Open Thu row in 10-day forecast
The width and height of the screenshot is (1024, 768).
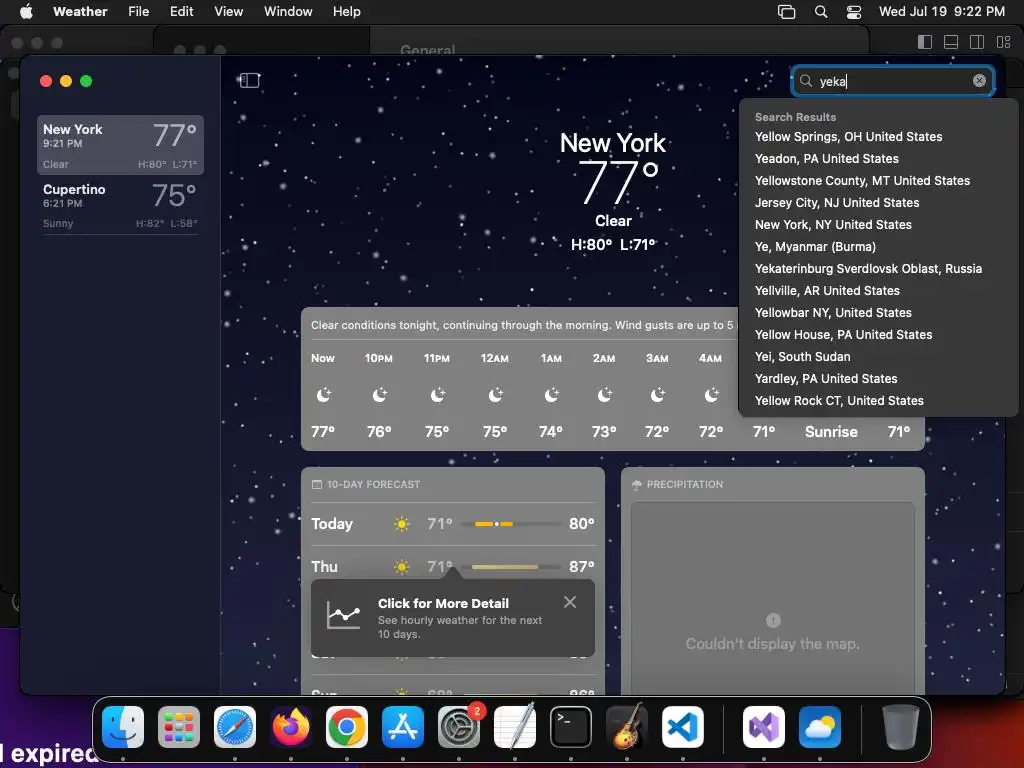(453, 566)
